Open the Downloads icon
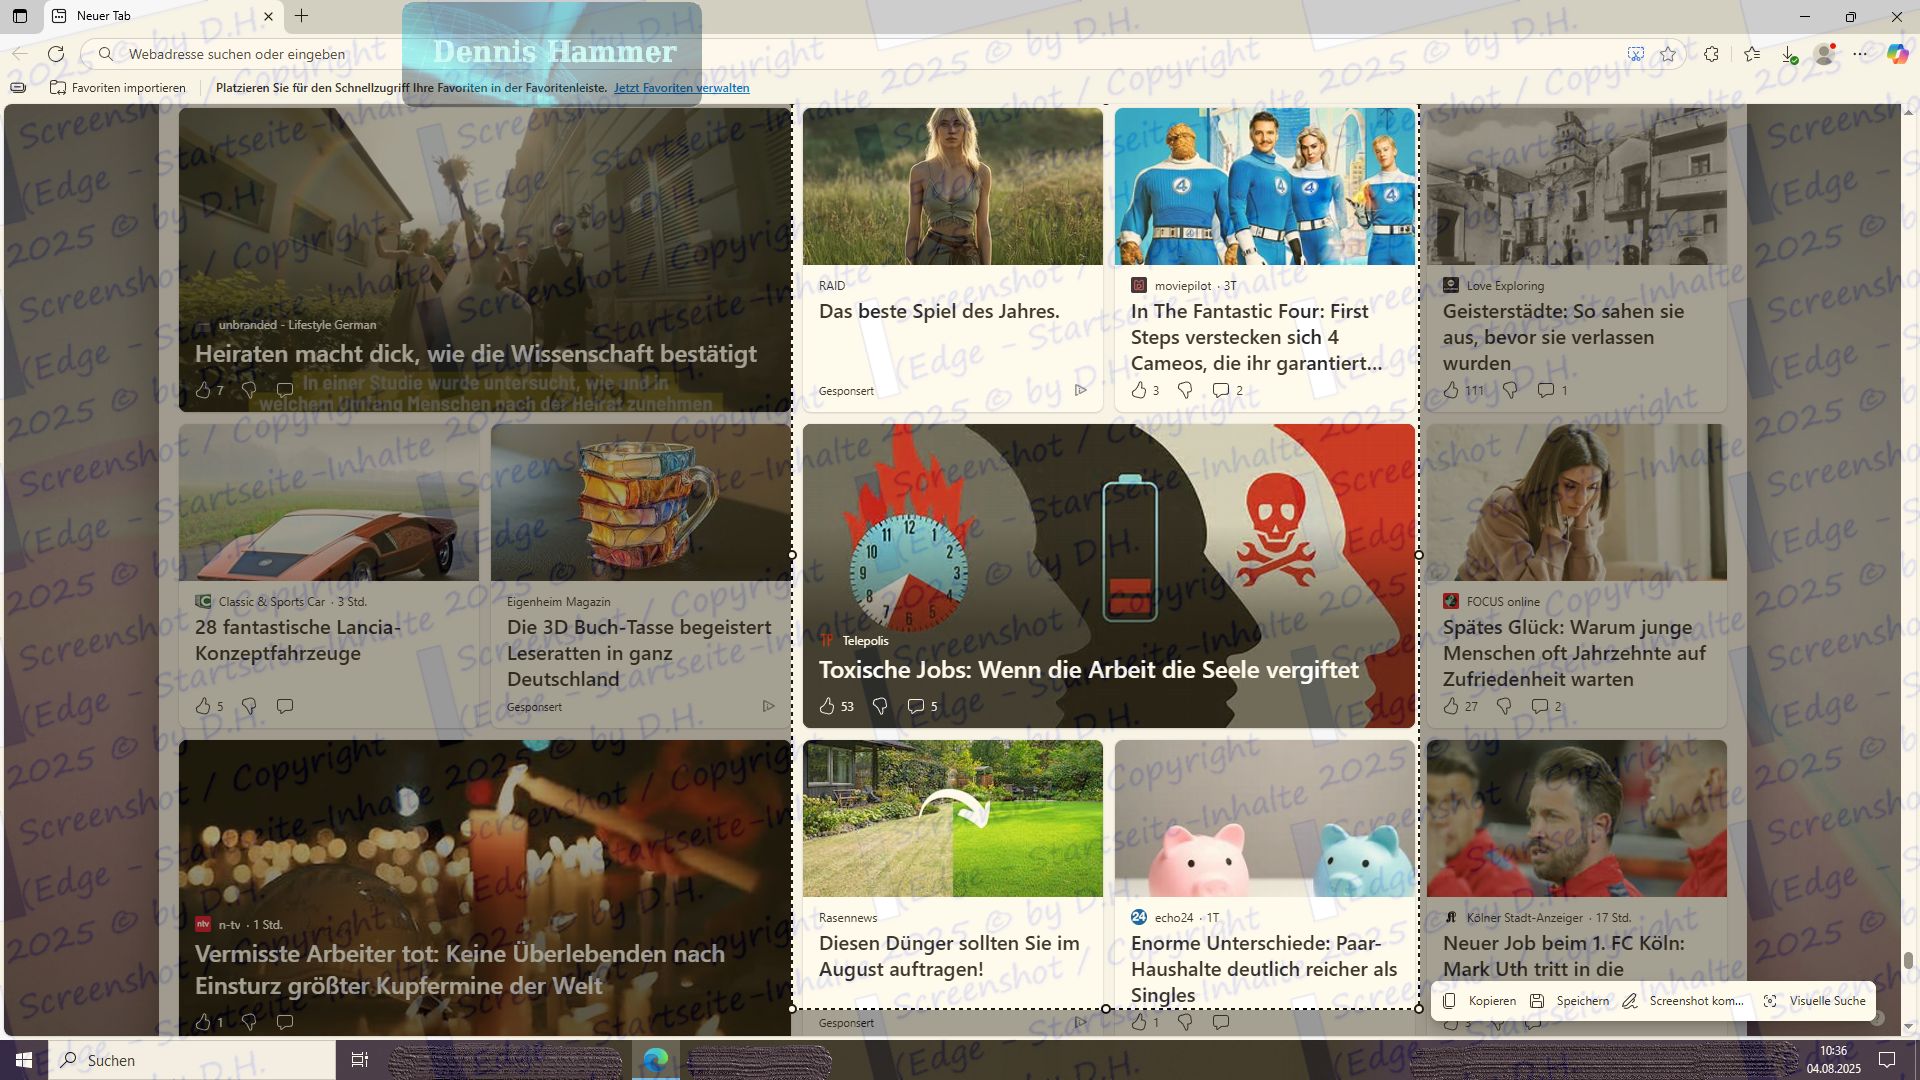The width and height of the screenshot is (1920, 1080). 1789,54
